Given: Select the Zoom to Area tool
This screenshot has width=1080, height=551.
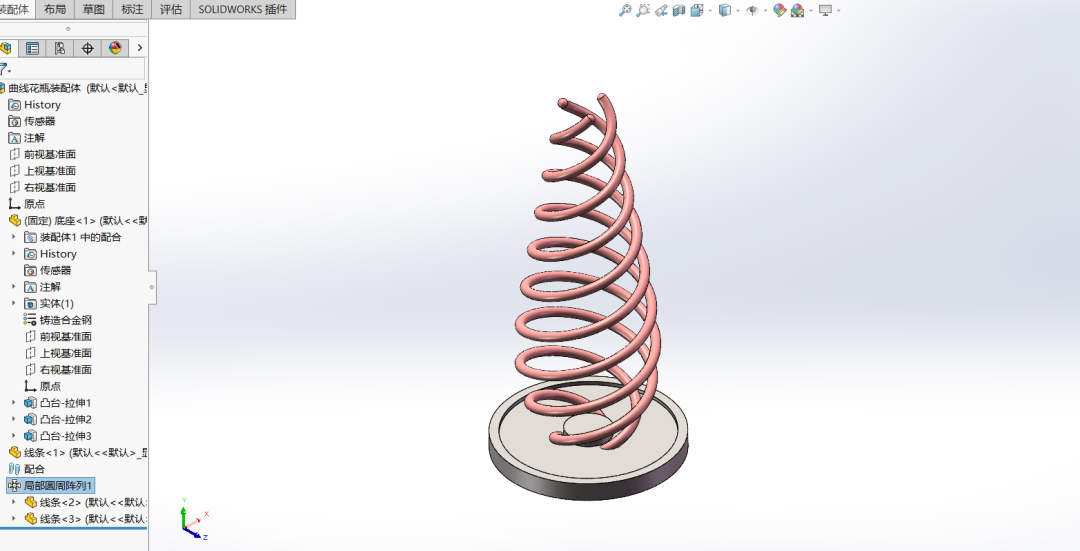Looking at the screenshot, I should tap(643, 10).
